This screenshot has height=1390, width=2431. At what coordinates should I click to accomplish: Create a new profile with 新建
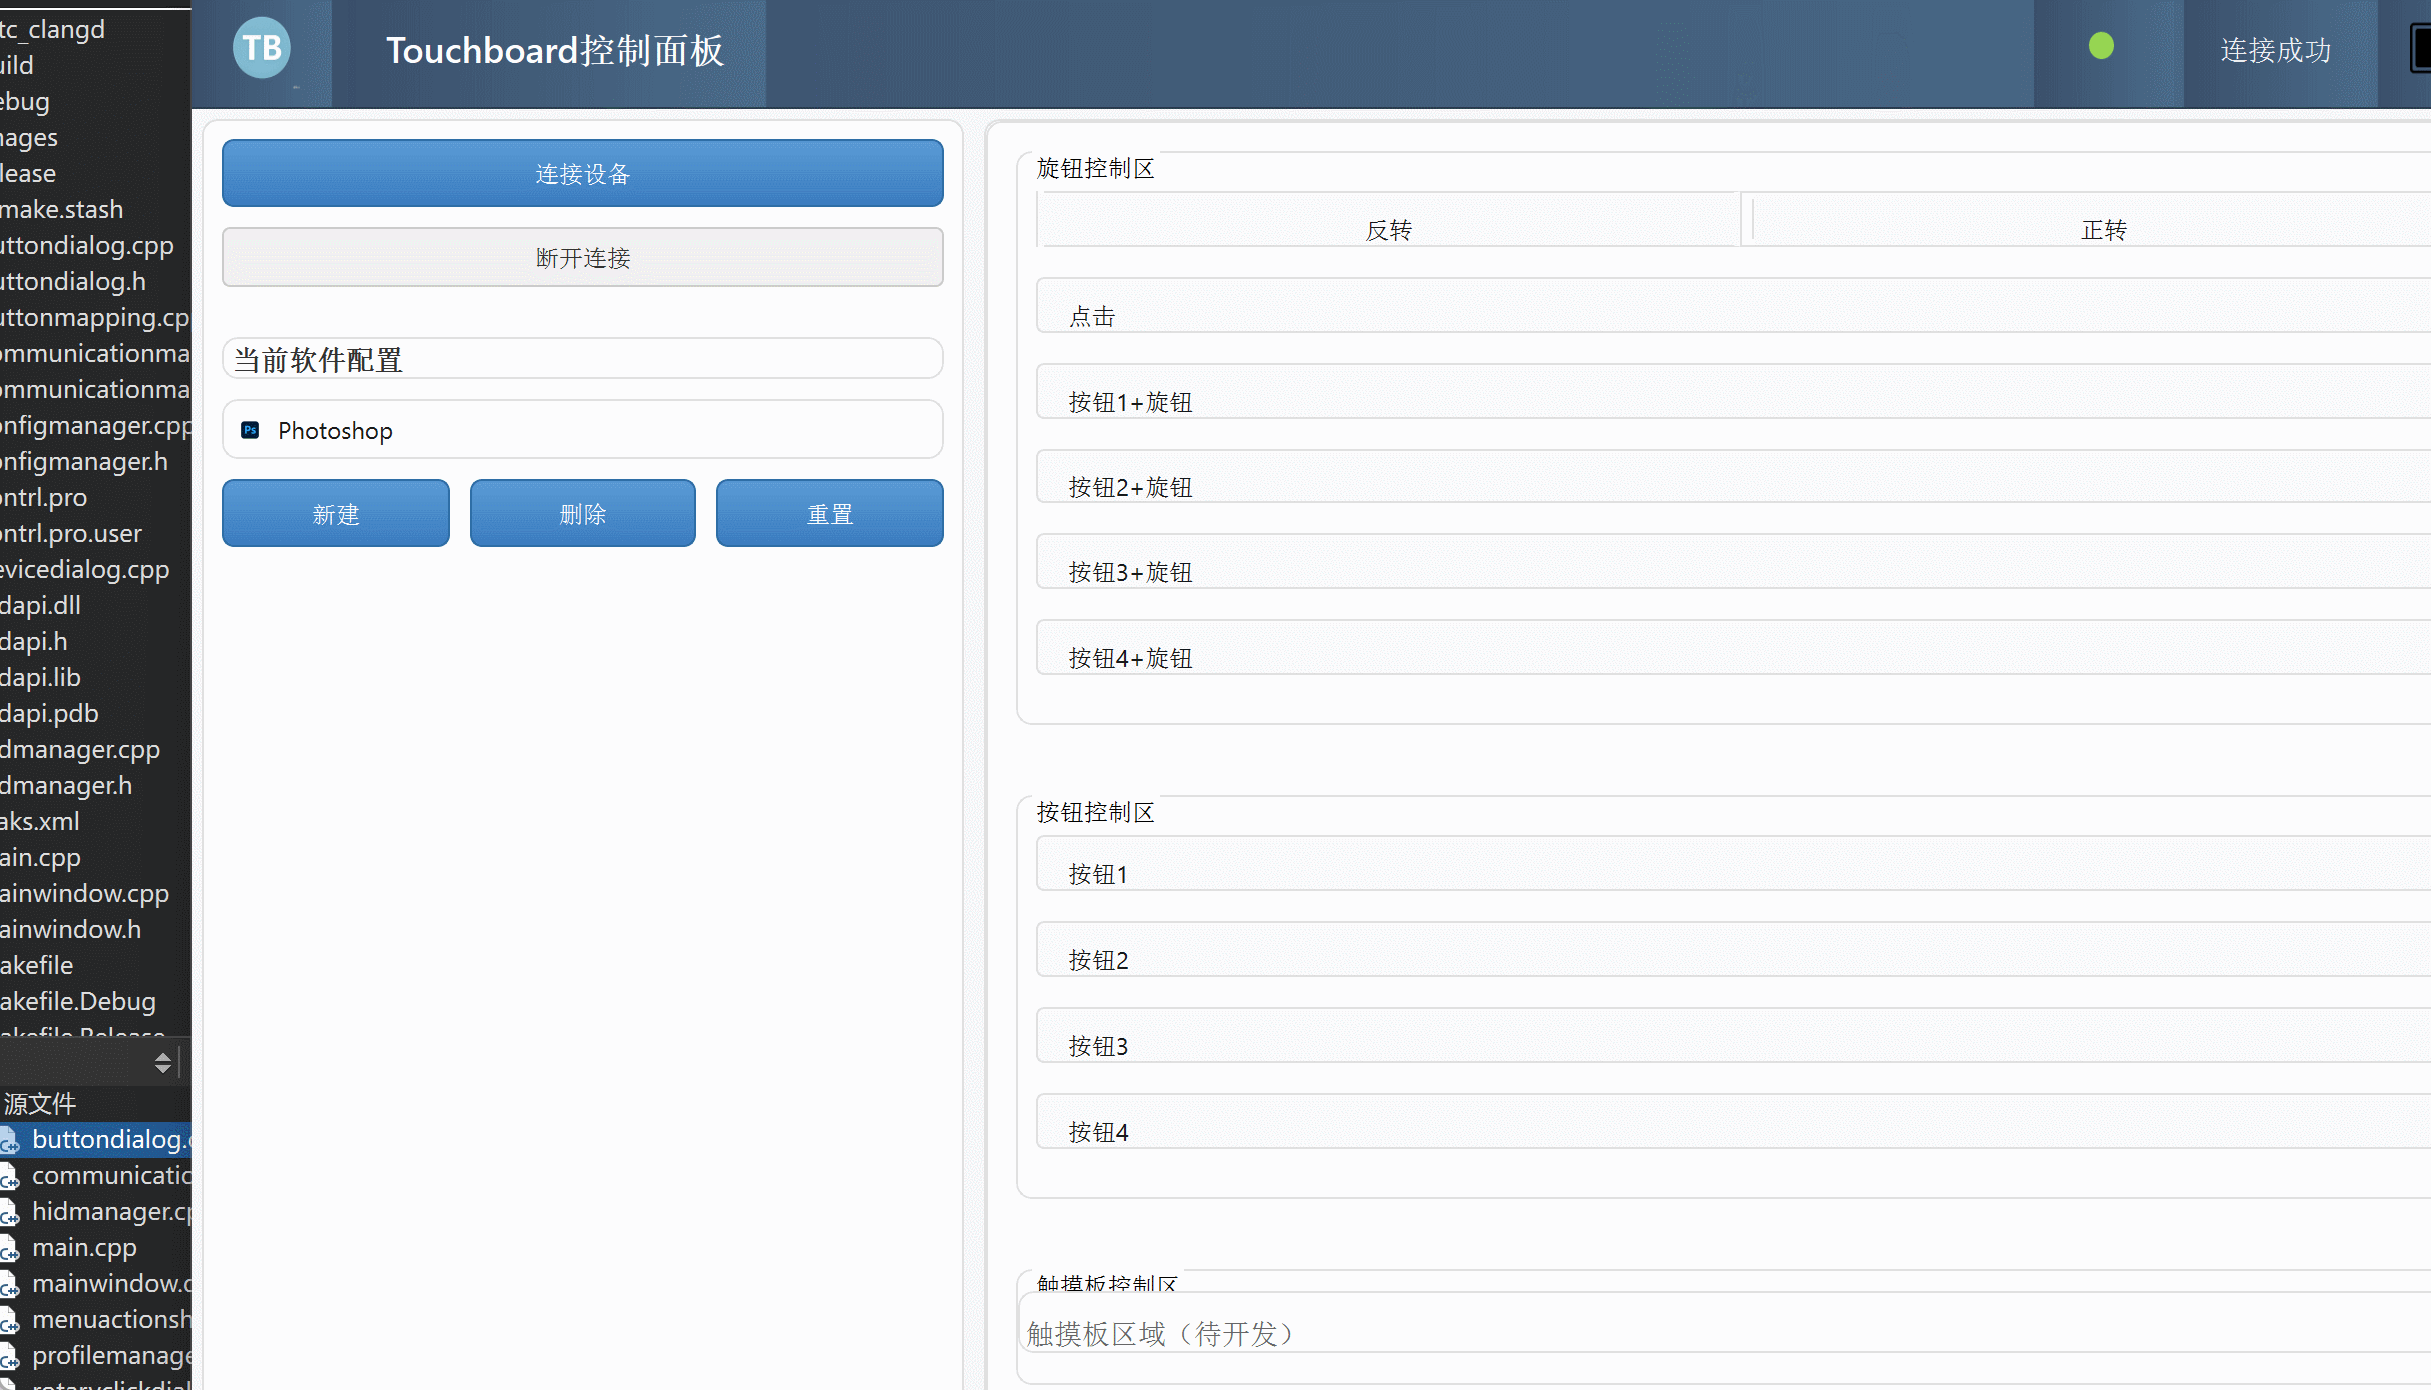(x=335, y=514)
